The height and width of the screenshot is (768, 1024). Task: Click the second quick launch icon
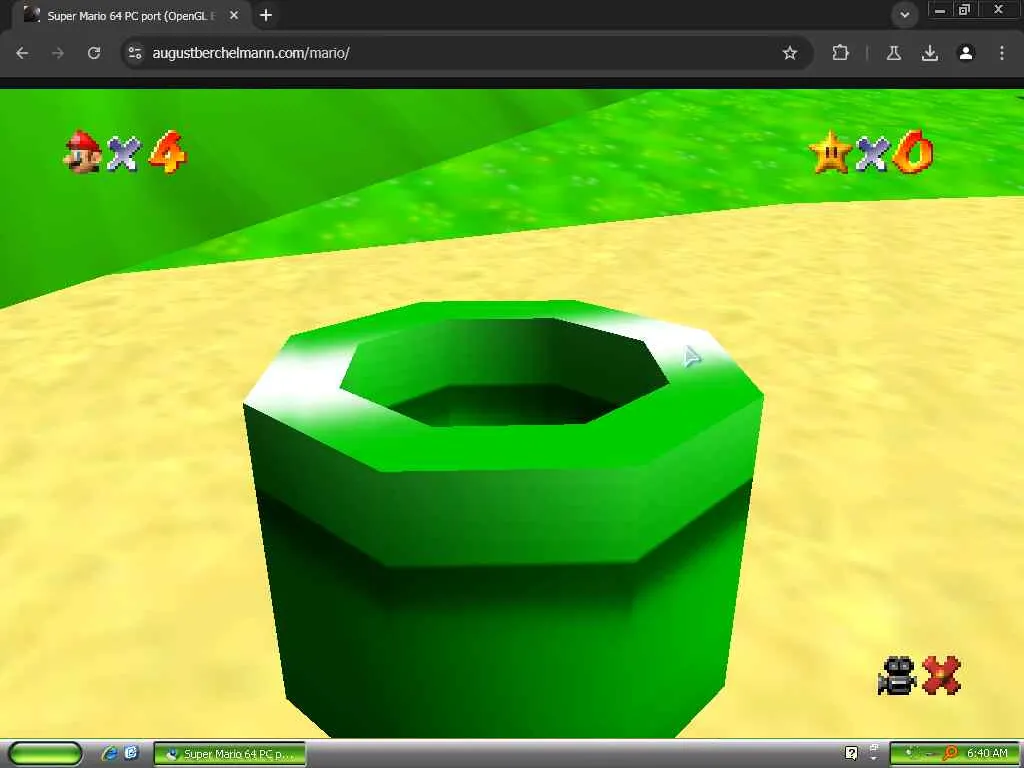[131, 753]
